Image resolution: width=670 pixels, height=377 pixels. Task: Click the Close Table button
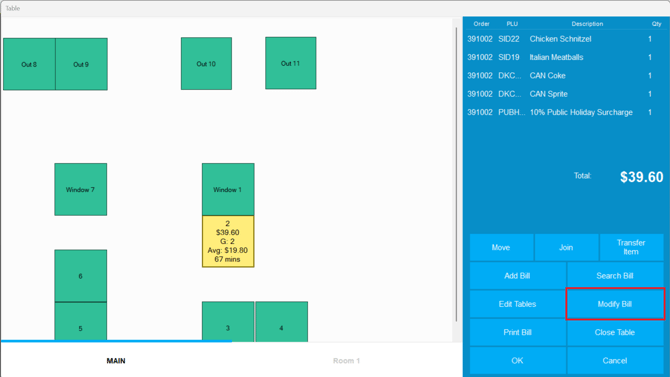coord(615,332)
